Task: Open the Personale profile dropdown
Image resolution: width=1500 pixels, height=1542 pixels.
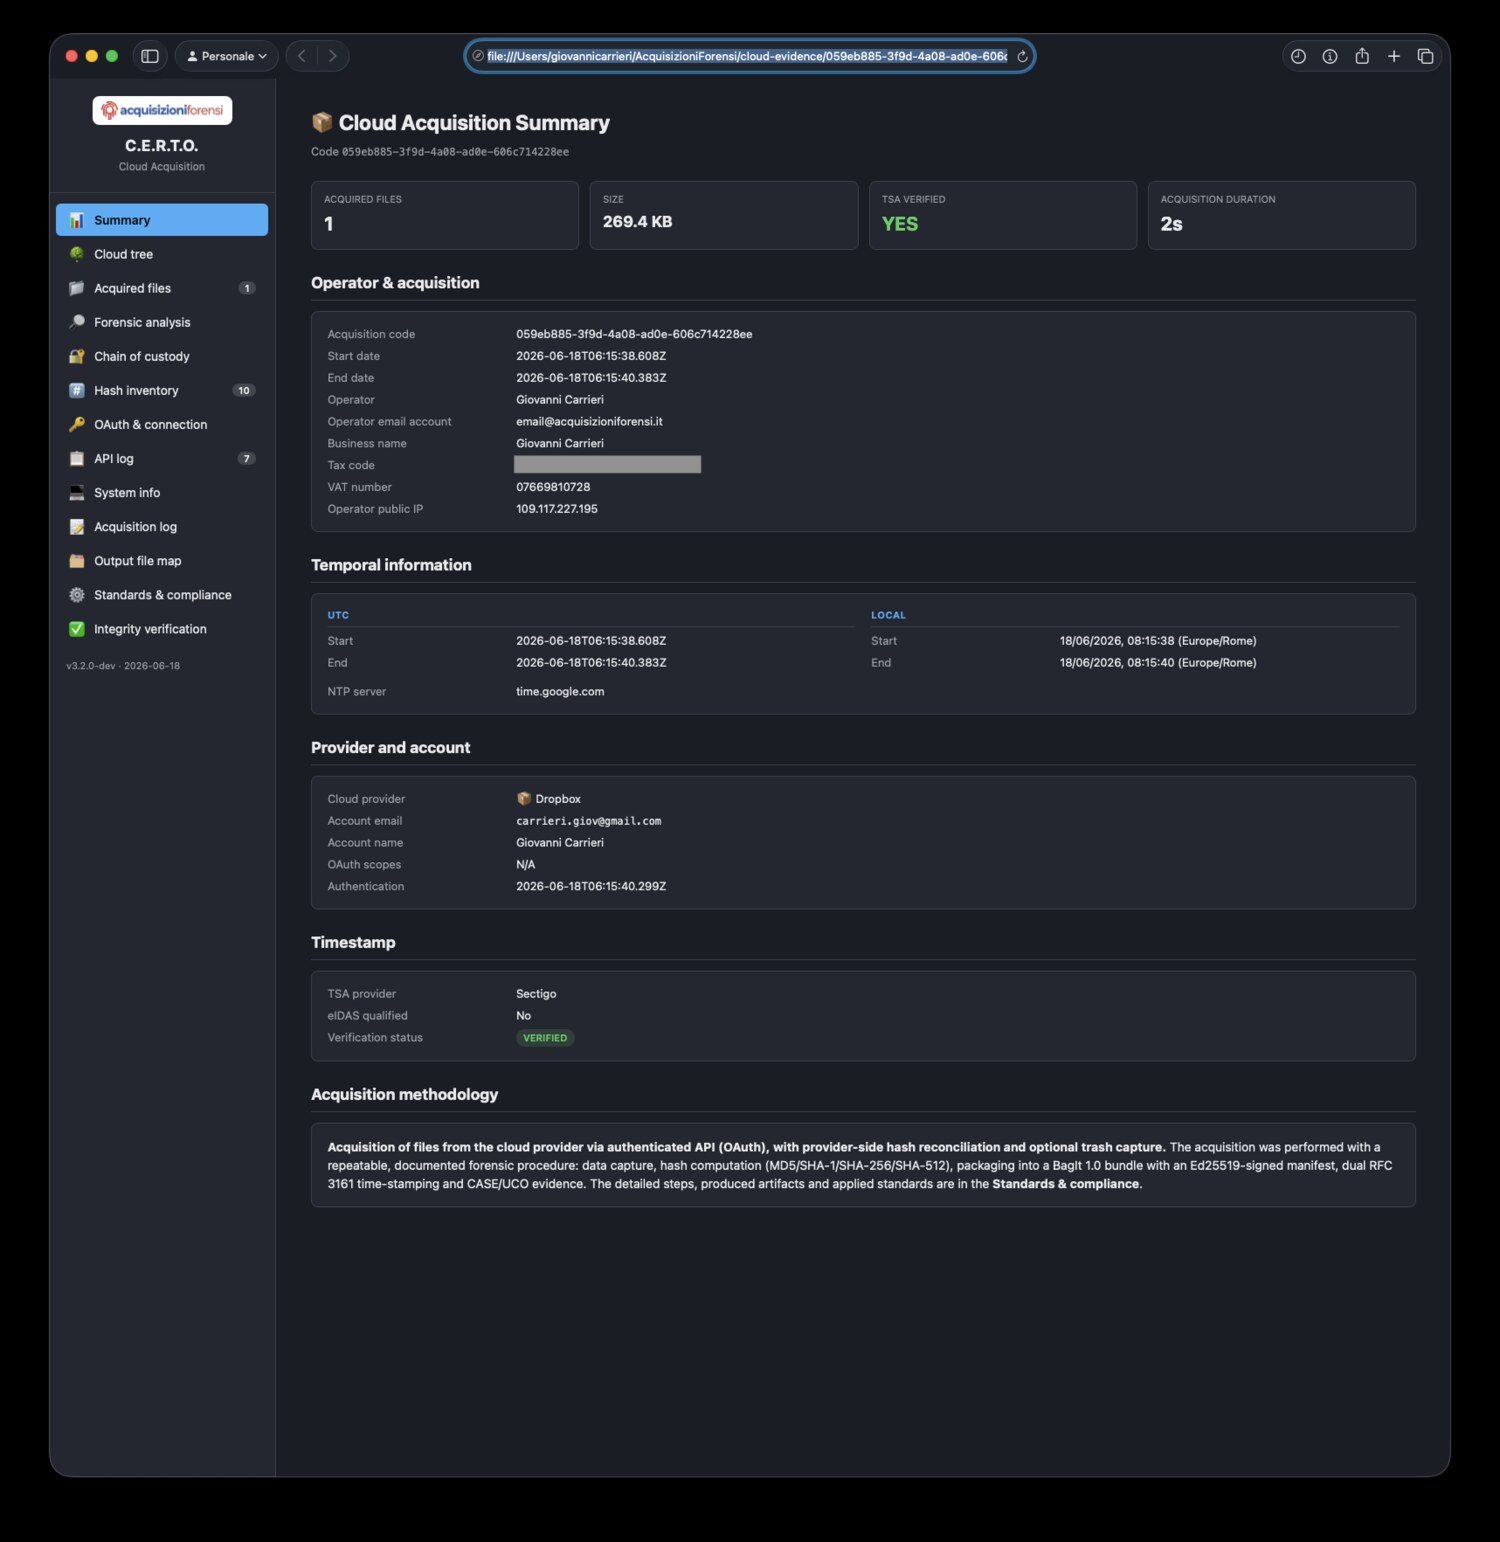Action: tap(227, 56)
